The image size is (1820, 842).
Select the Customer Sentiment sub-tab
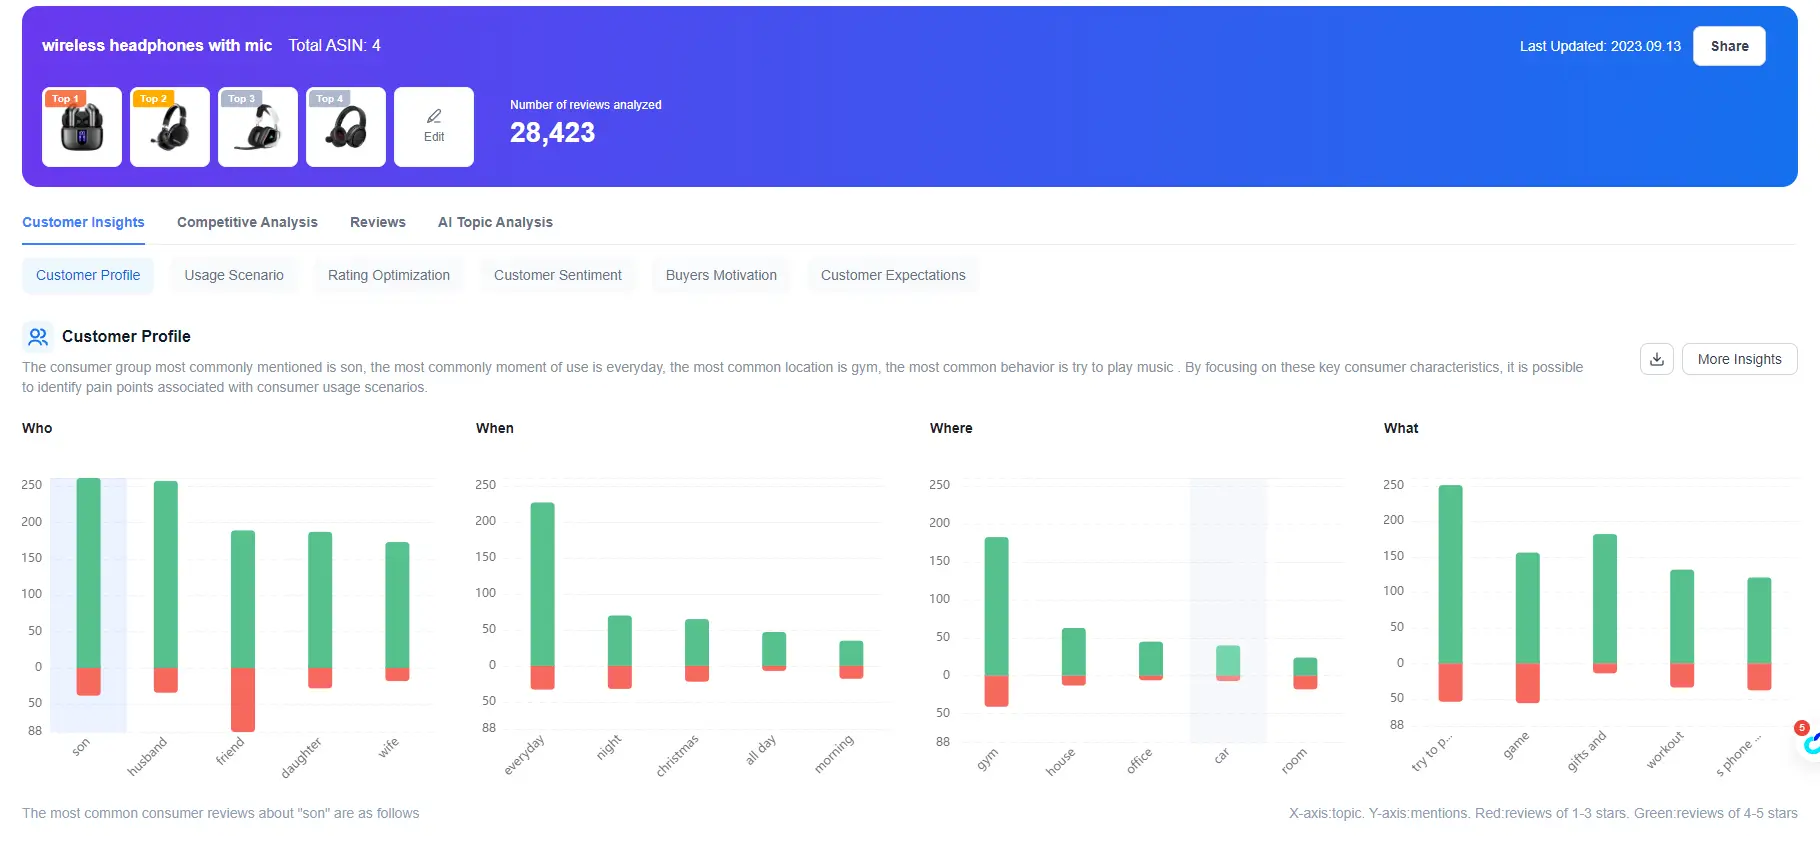558,275
